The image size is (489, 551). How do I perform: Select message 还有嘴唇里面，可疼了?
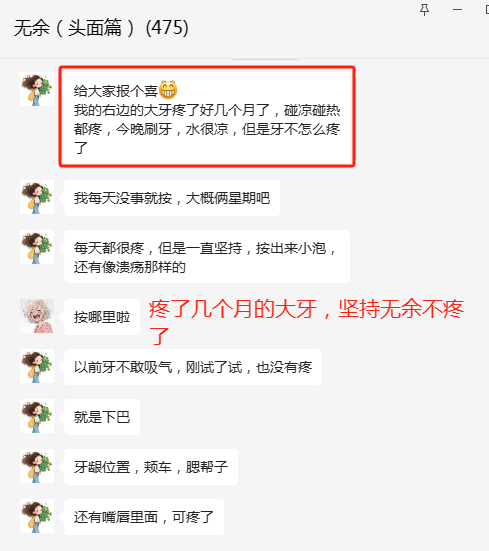pyautogui.click(x=144, y=517)
